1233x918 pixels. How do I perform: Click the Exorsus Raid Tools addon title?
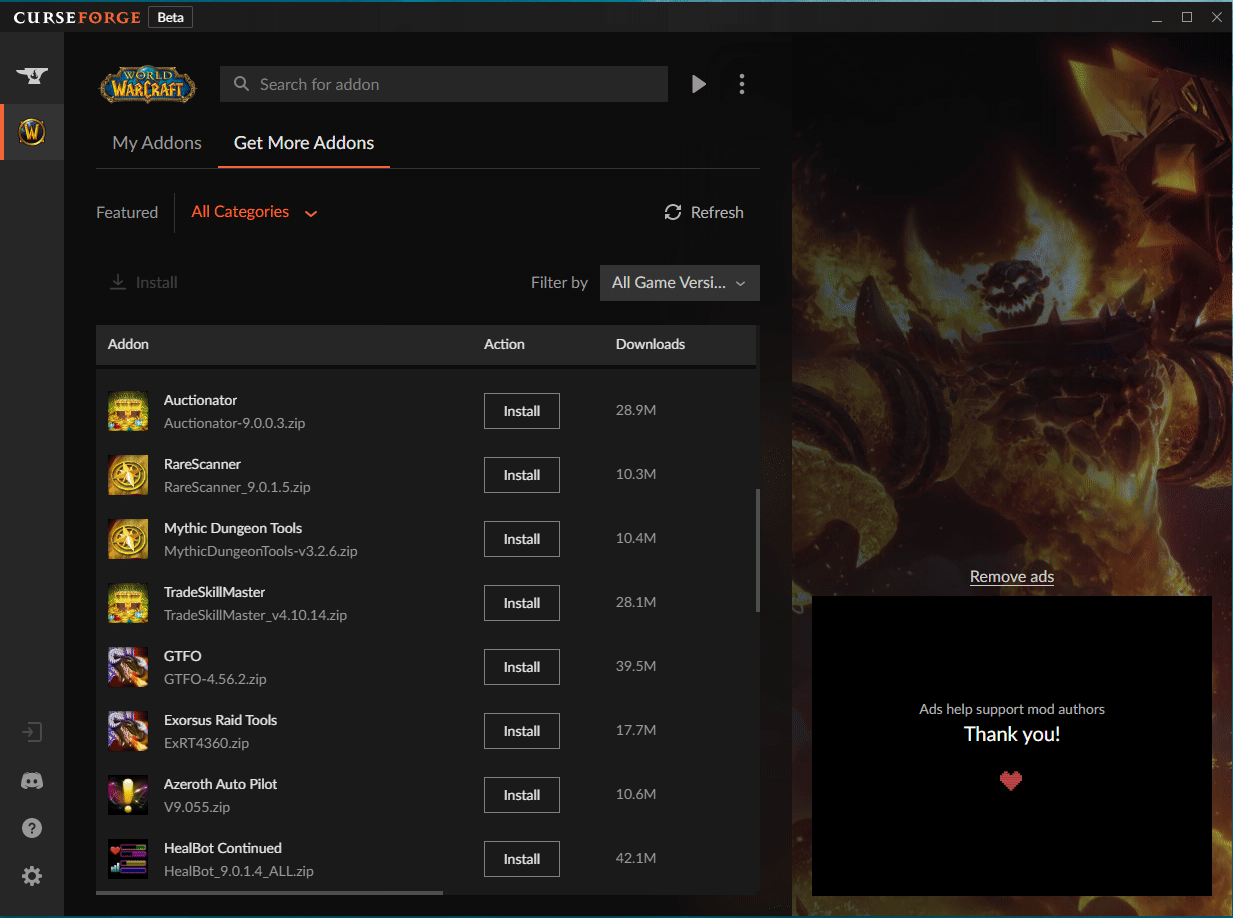coord(220,720)
